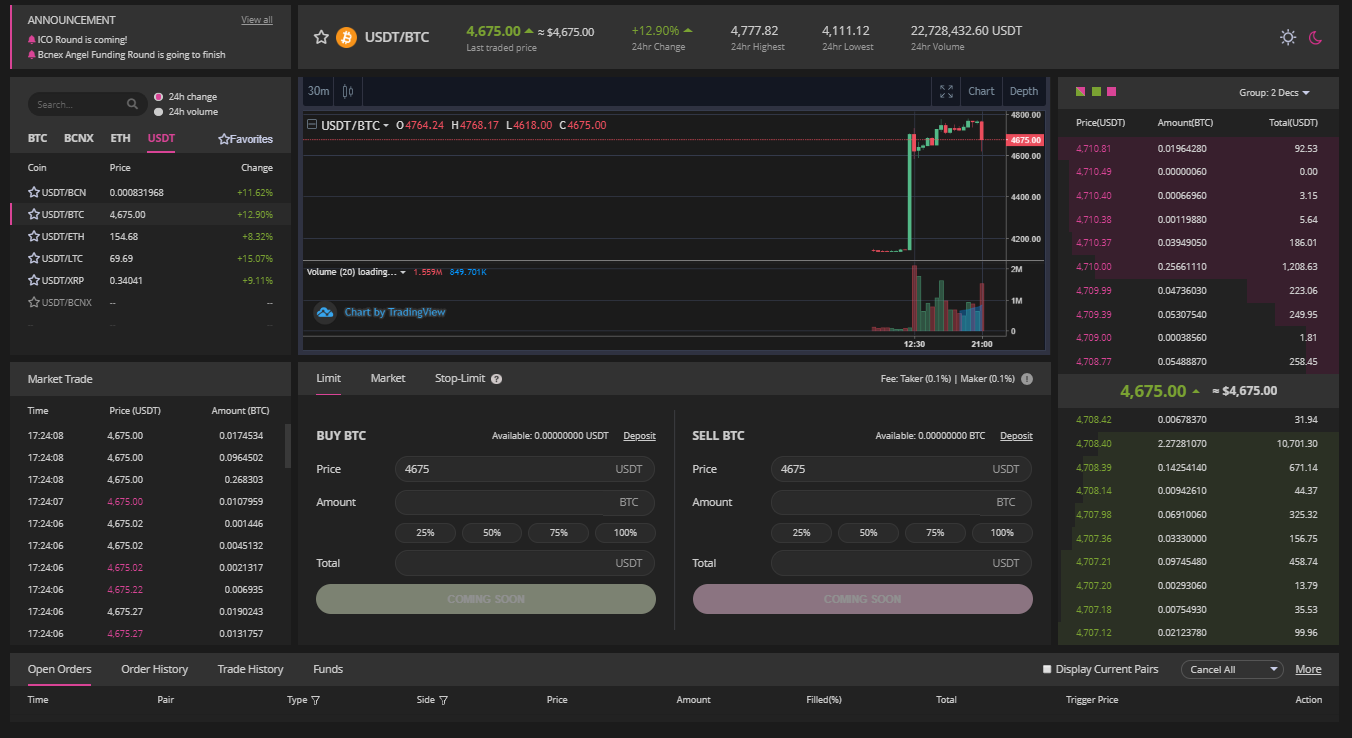The height and width of the screenshot is (738, 1352).
Task: Expand the chart to fullscreen
Action: coord(946,91)
